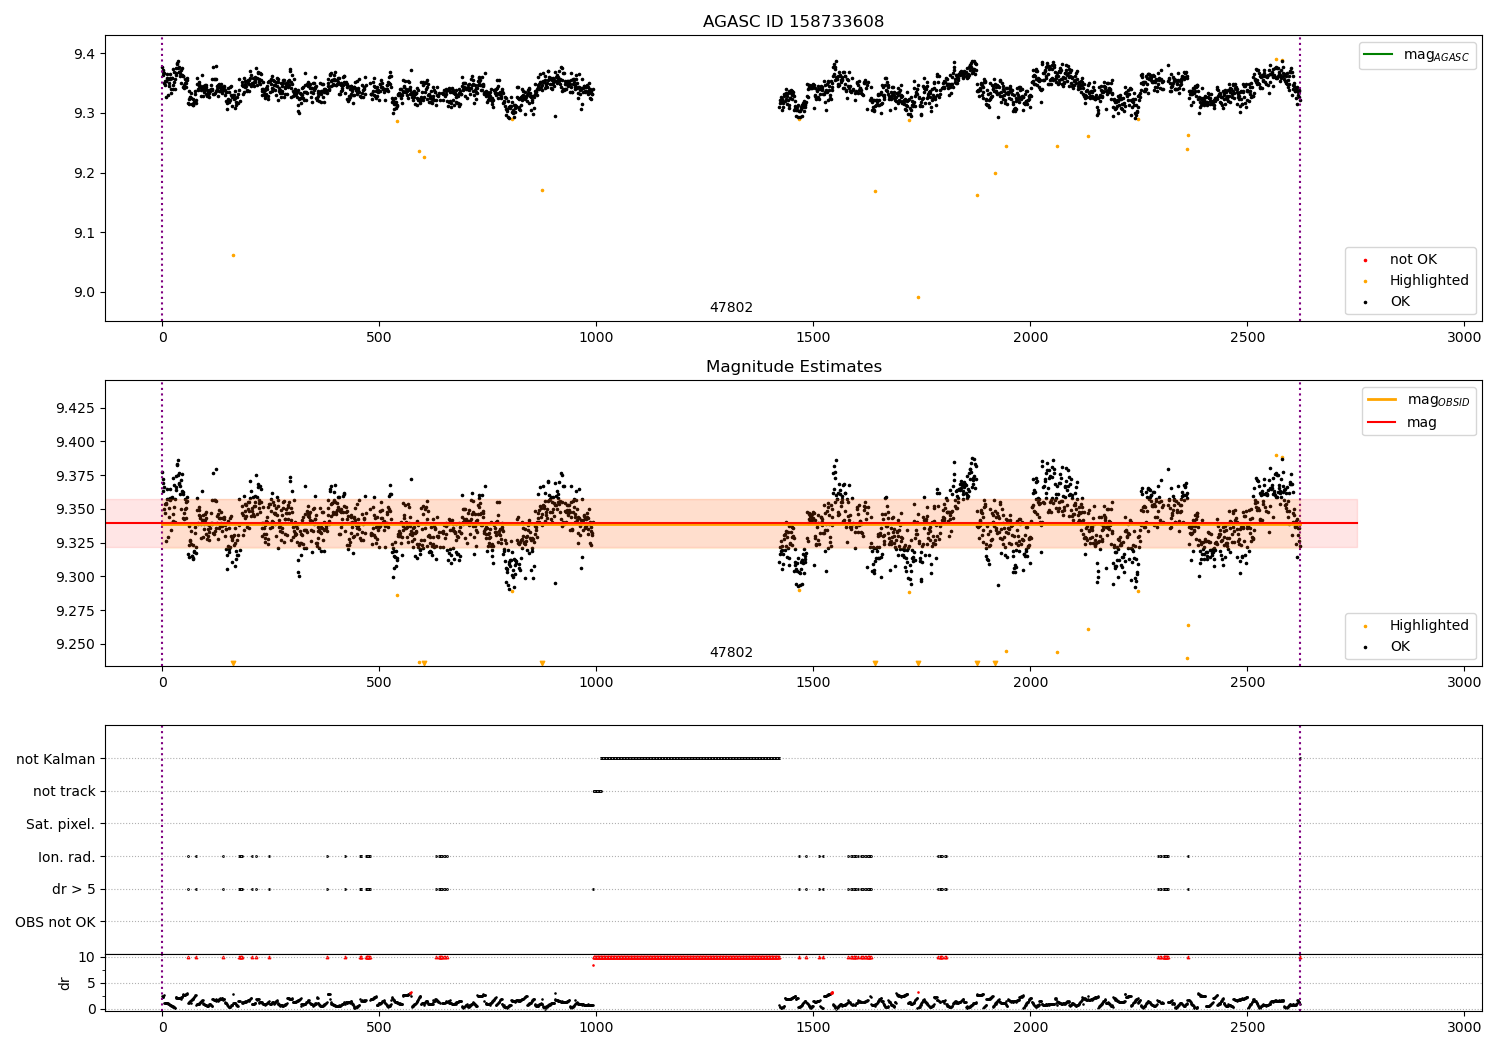Viewport: 1500px width, 1050px height.
Task: Click the 10 tick on the dr axis
Action: [x=87, y=957]
